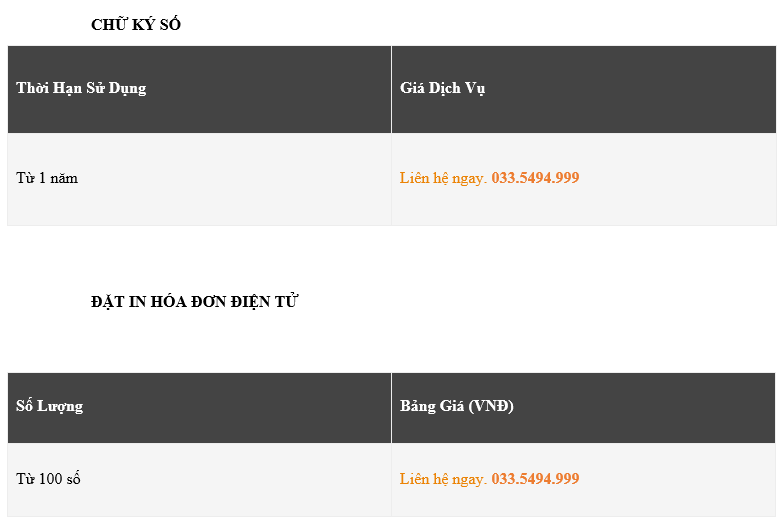Click the "Từ 100 số" table cell
This screenshot has width=782, height=525.
pos(48,479)
